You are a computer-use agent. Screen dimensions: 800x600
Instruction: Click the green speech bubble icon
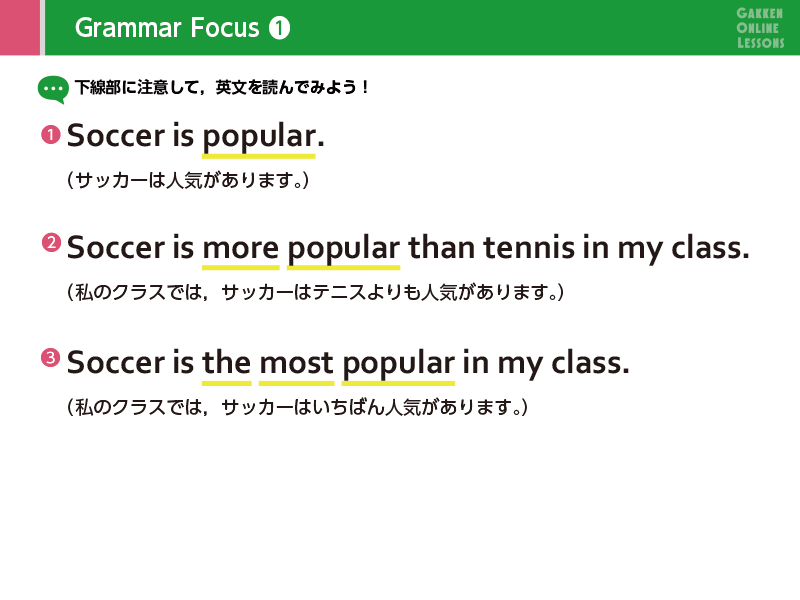point(53,90)
